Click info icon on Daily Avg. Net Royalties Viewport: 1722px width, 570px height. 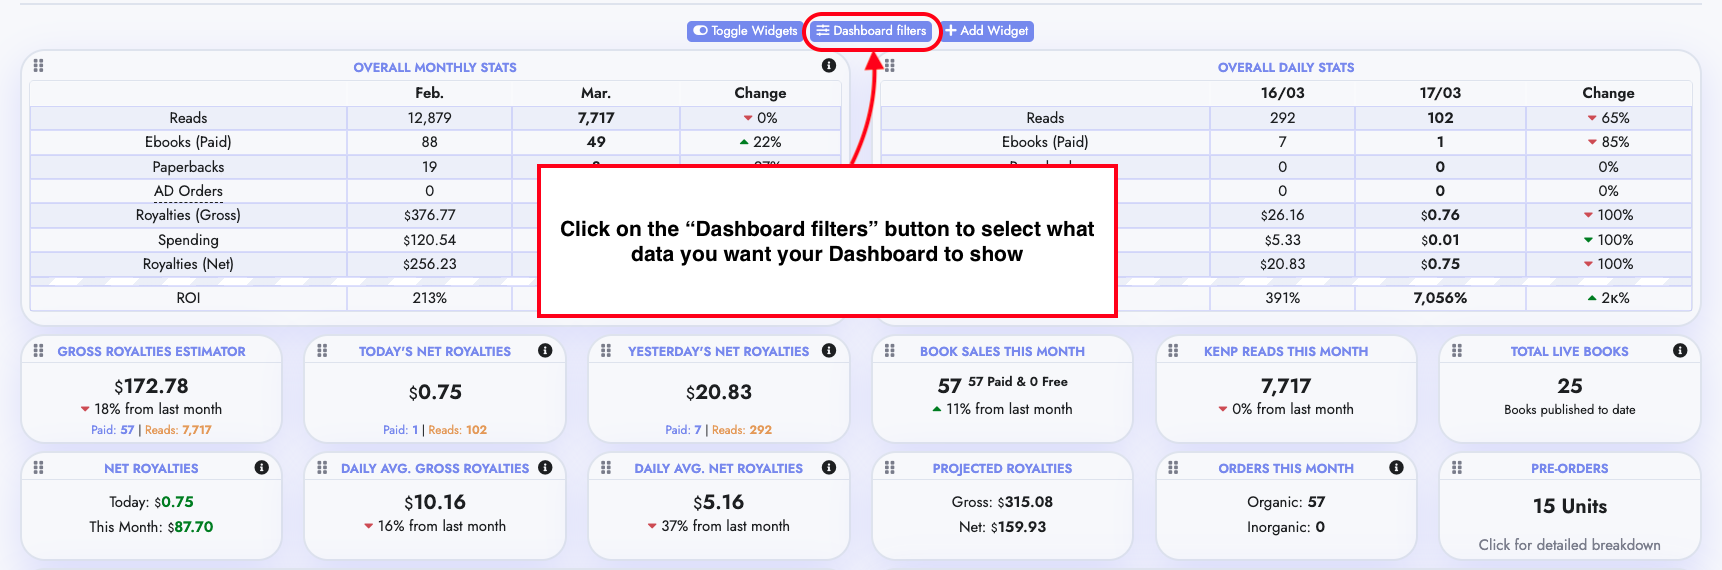coord(829,467)
